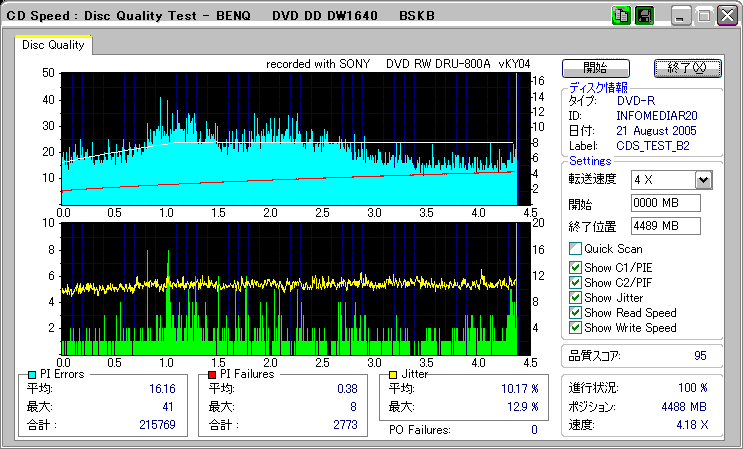Toggle the Show C2/PIF checkbox
Image resolution: width=743 pixels, height=449 pixels.
pyautogui.click(x=575, y=282)
